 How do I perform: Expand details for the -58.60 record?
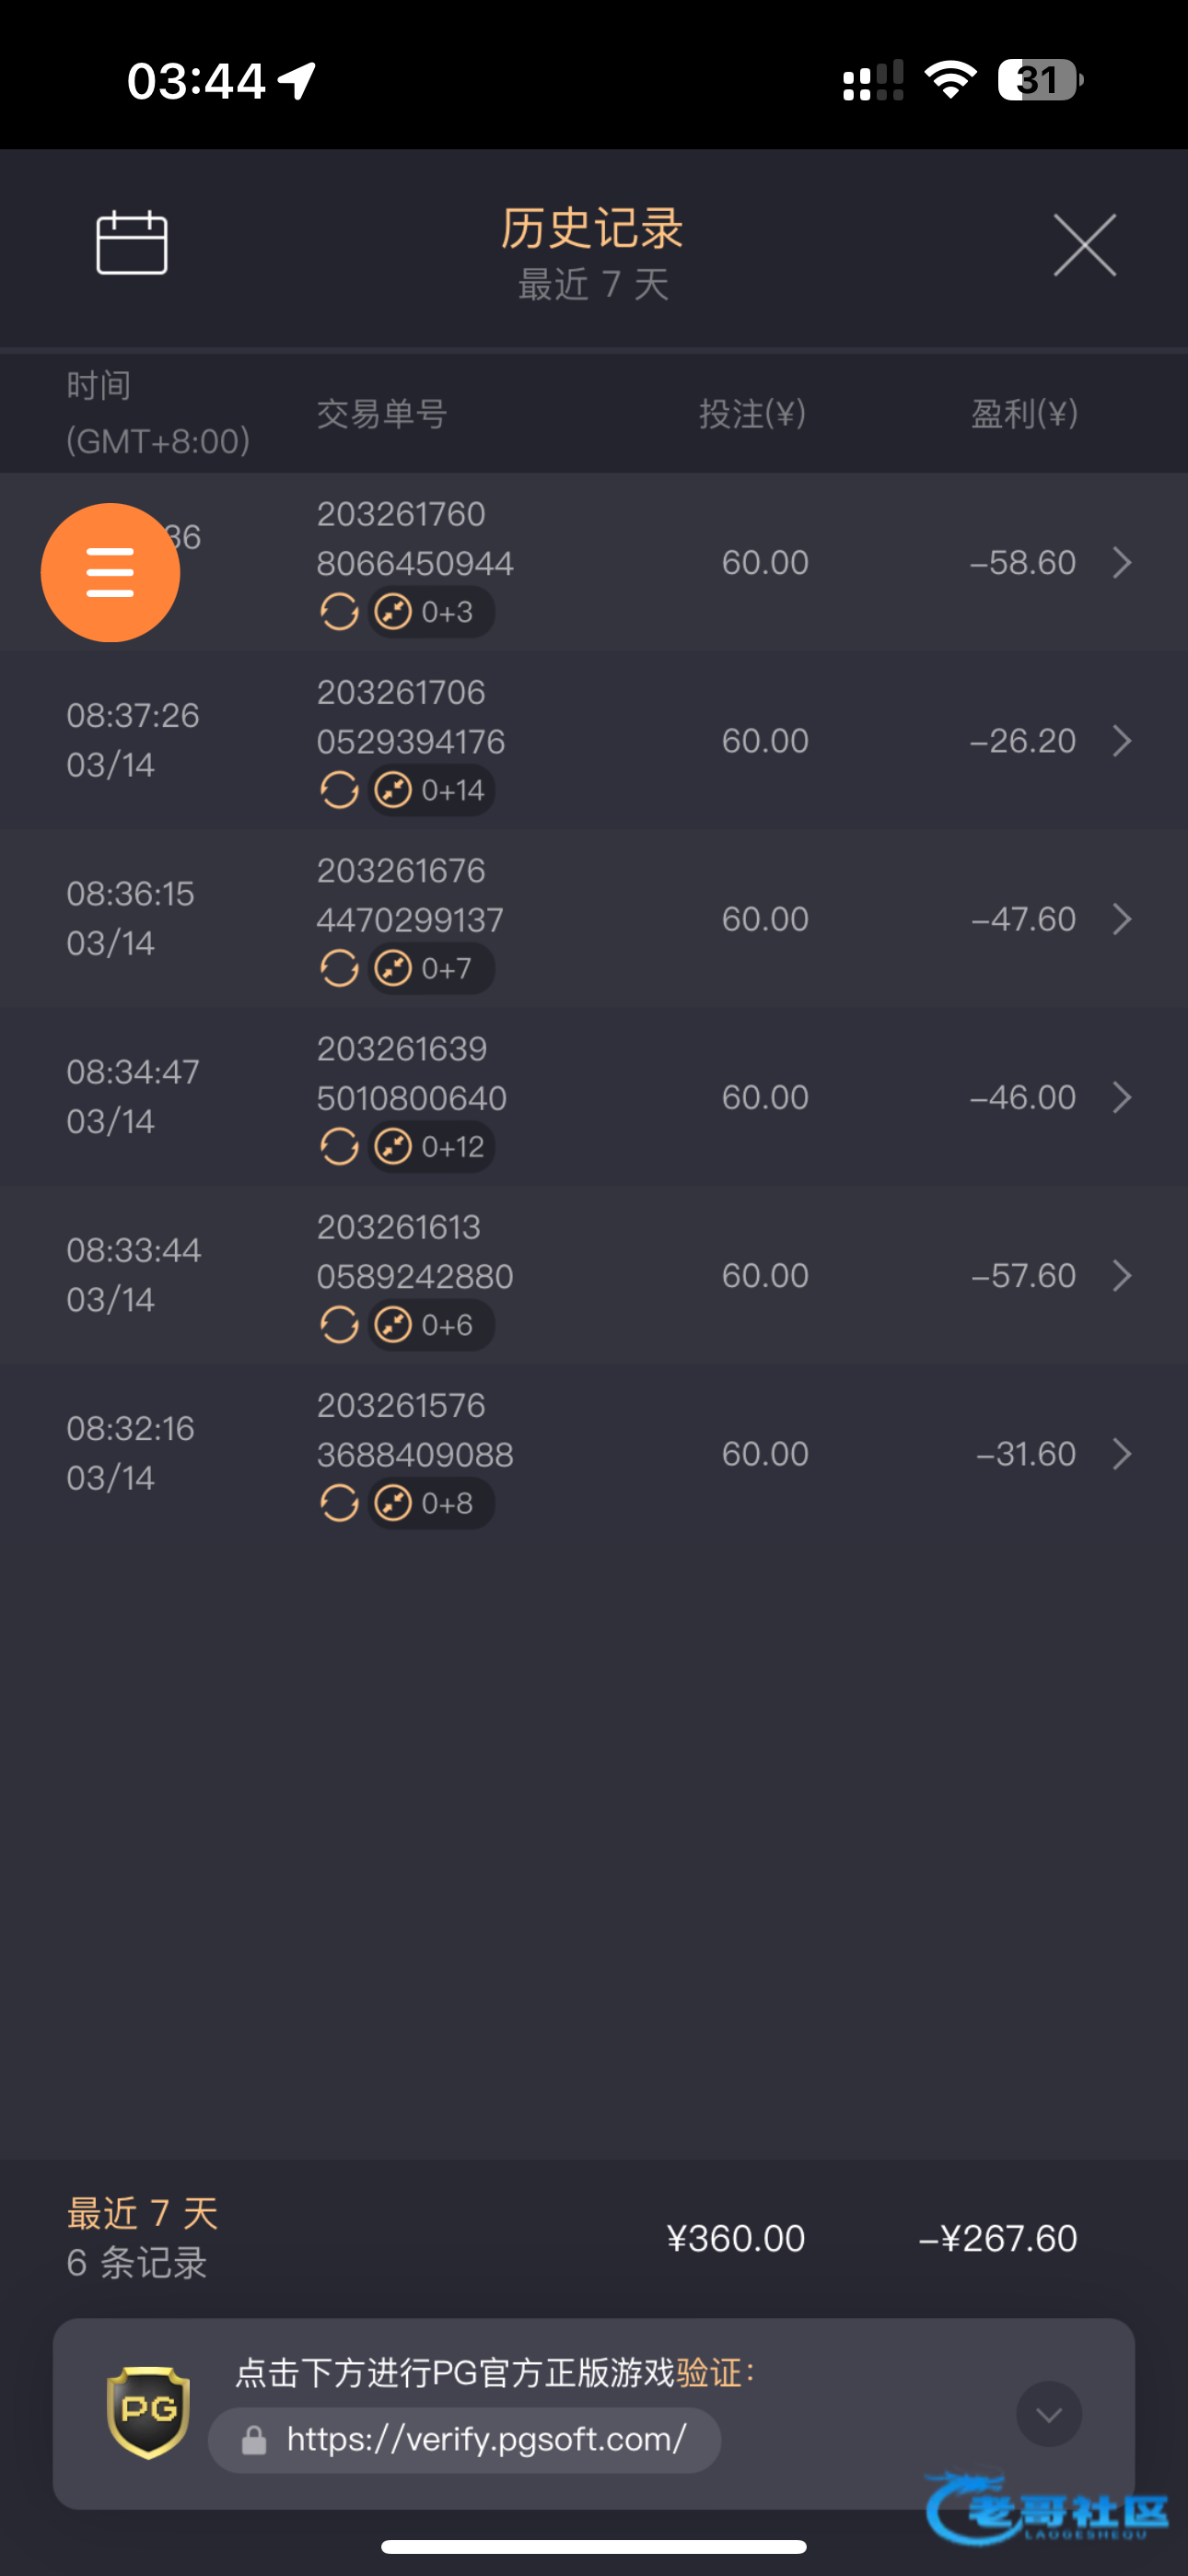[x=1122, y=563]
